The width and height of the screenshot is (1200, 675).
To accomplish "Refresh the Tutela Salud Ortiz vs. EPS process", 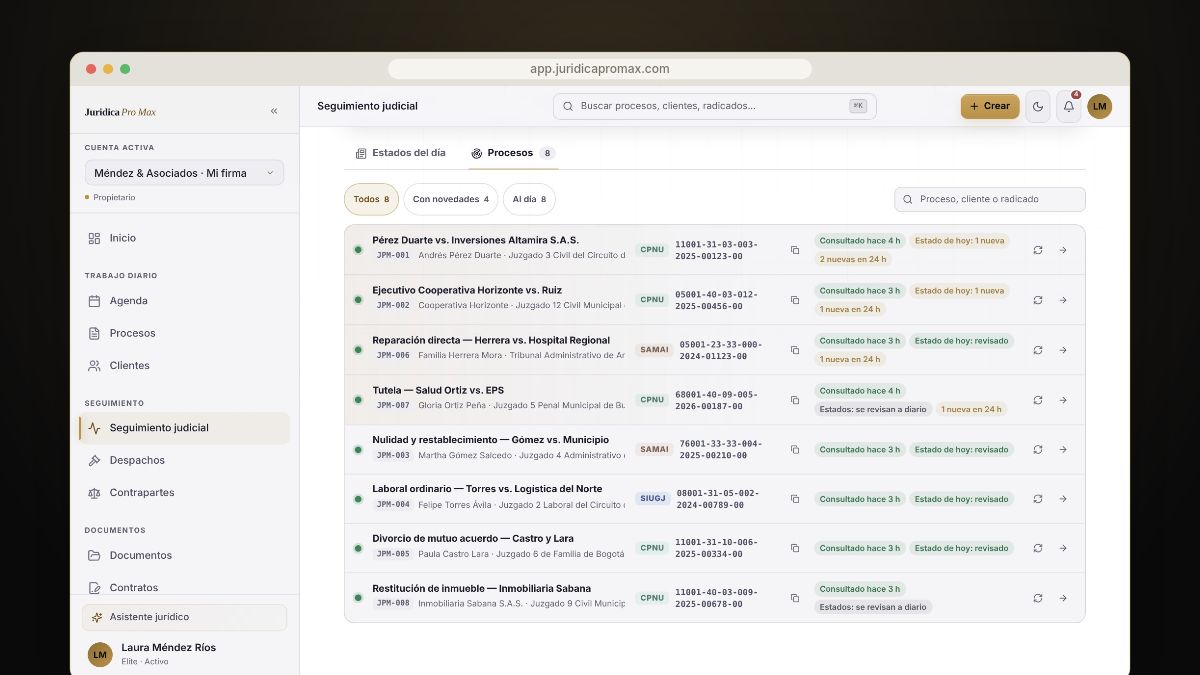I will click(1038, 400).
